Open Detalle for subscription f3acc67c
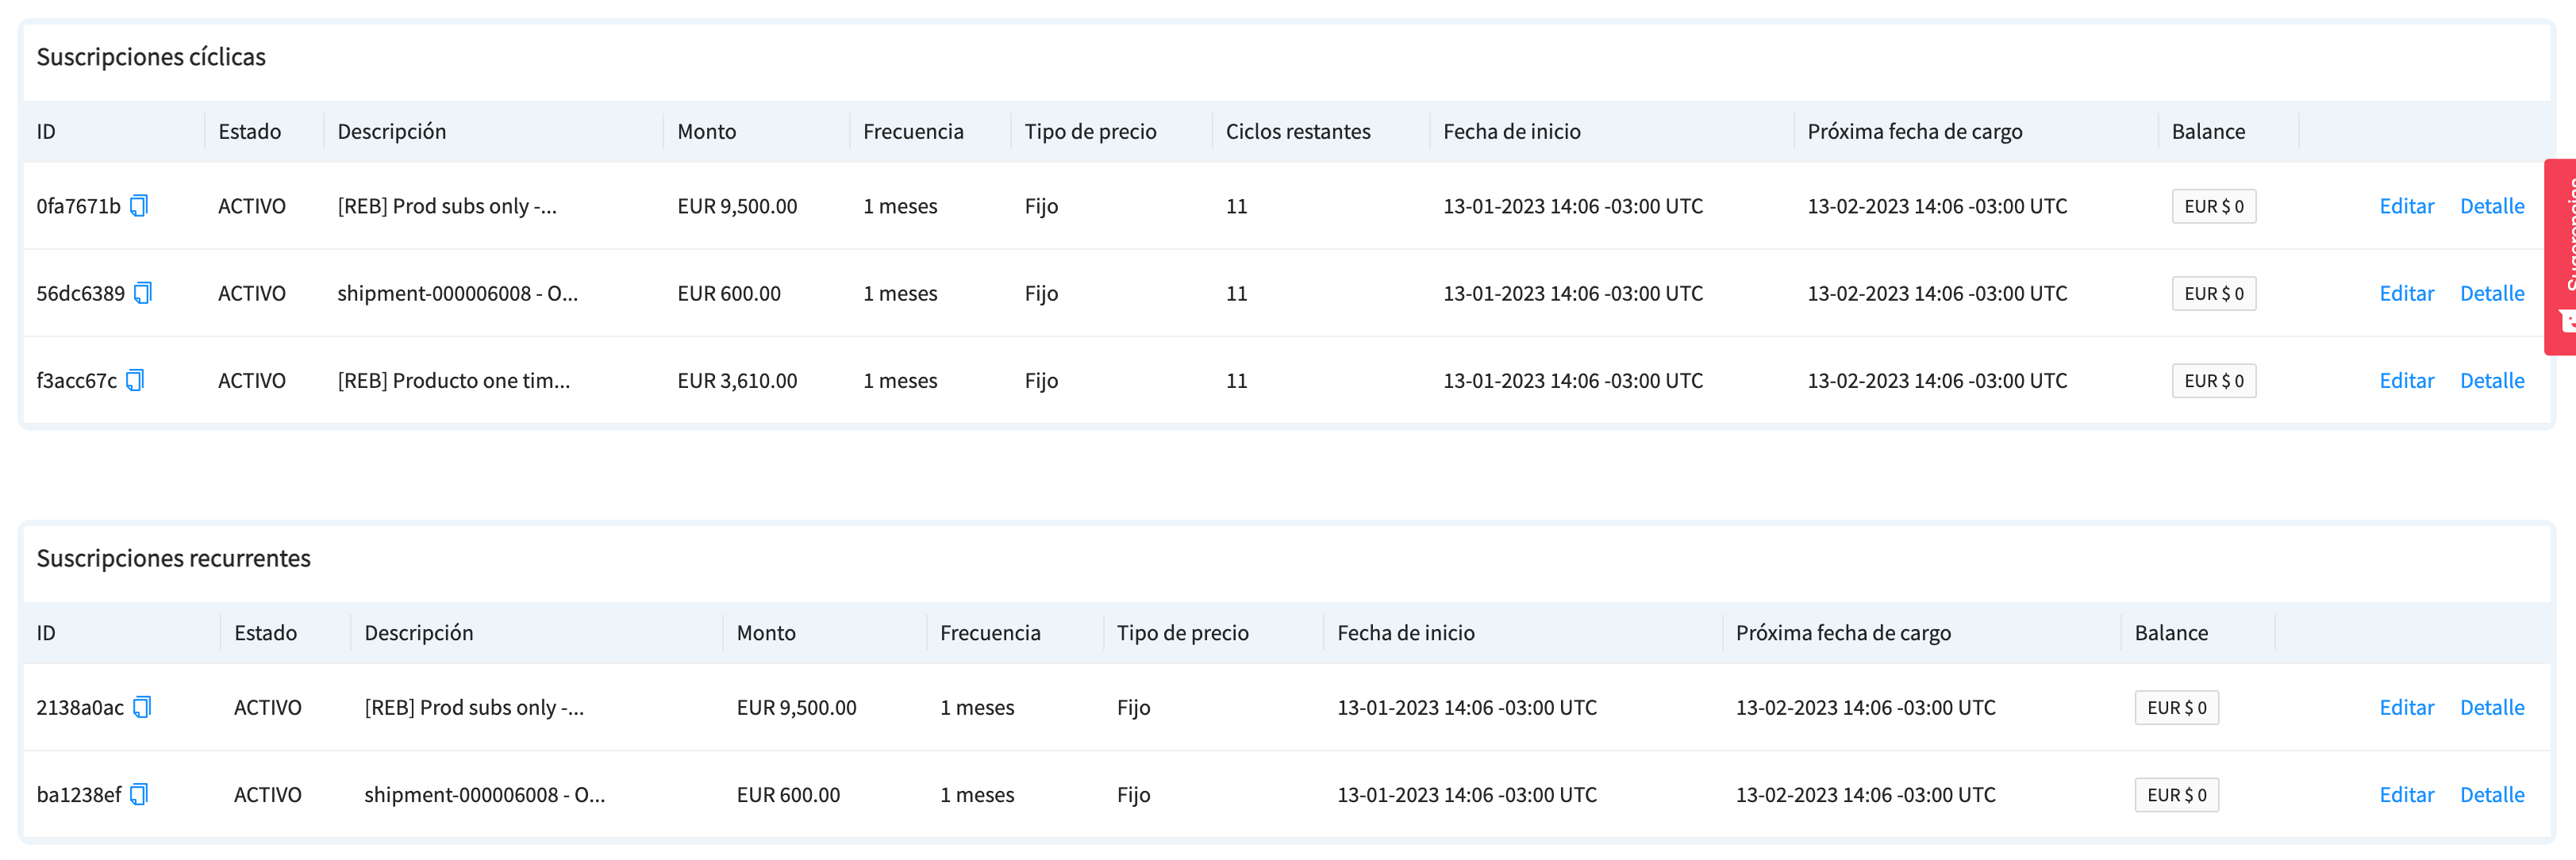This screenshot has height=860, width=2576. (2491, 380)
